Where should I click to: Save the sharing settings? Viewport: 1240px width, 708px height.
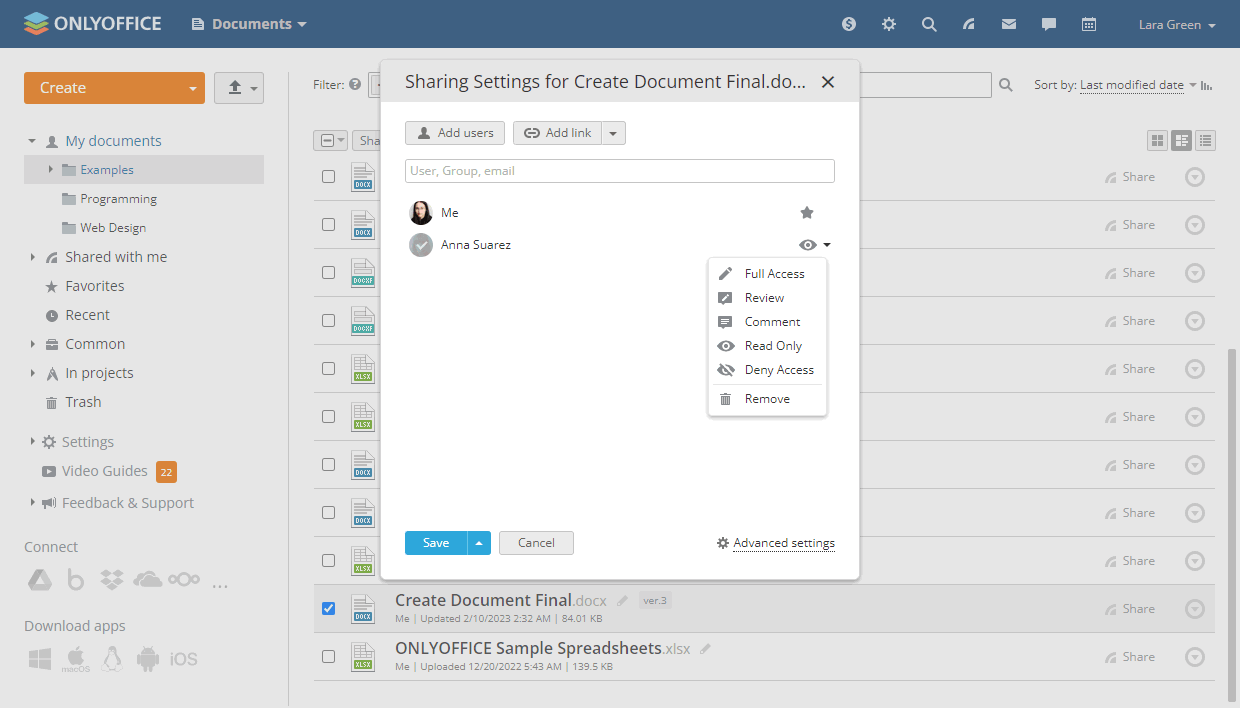(435, 542)
